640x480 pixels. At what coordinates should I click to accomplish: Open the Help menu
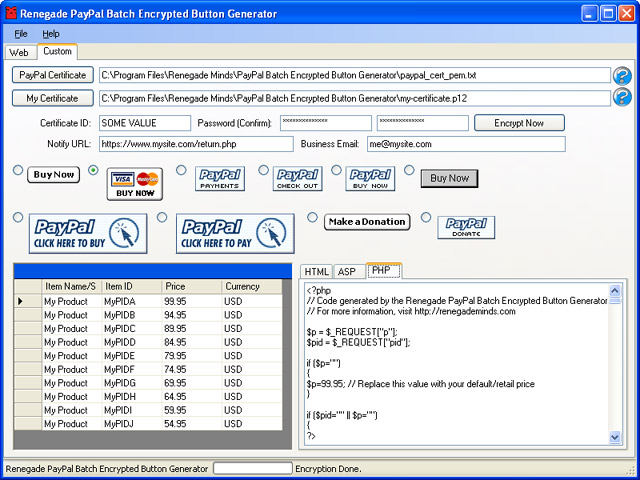[51, 34]
